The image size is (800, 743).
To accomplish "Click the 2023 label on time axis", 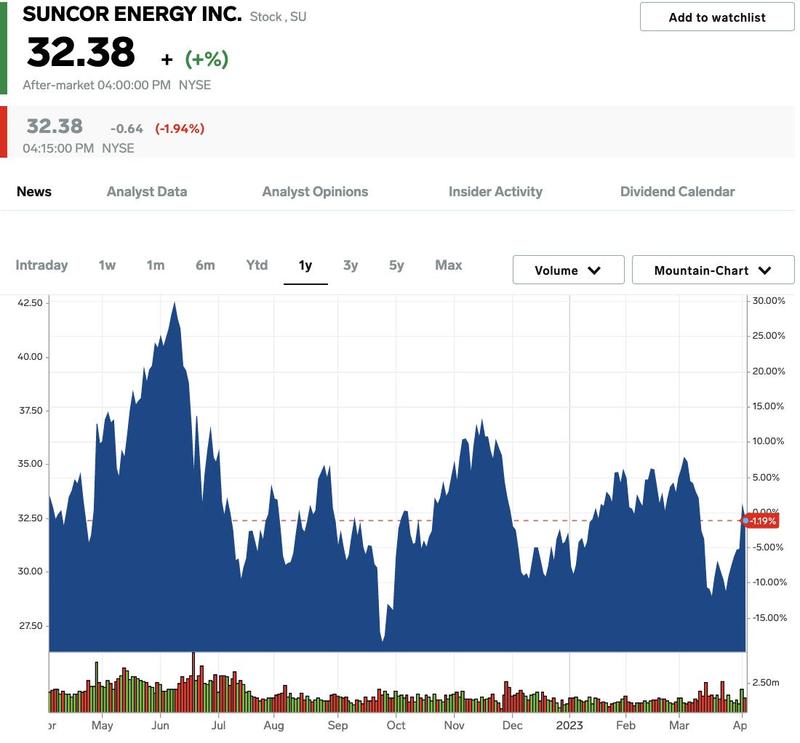I will tap(569, 725).
